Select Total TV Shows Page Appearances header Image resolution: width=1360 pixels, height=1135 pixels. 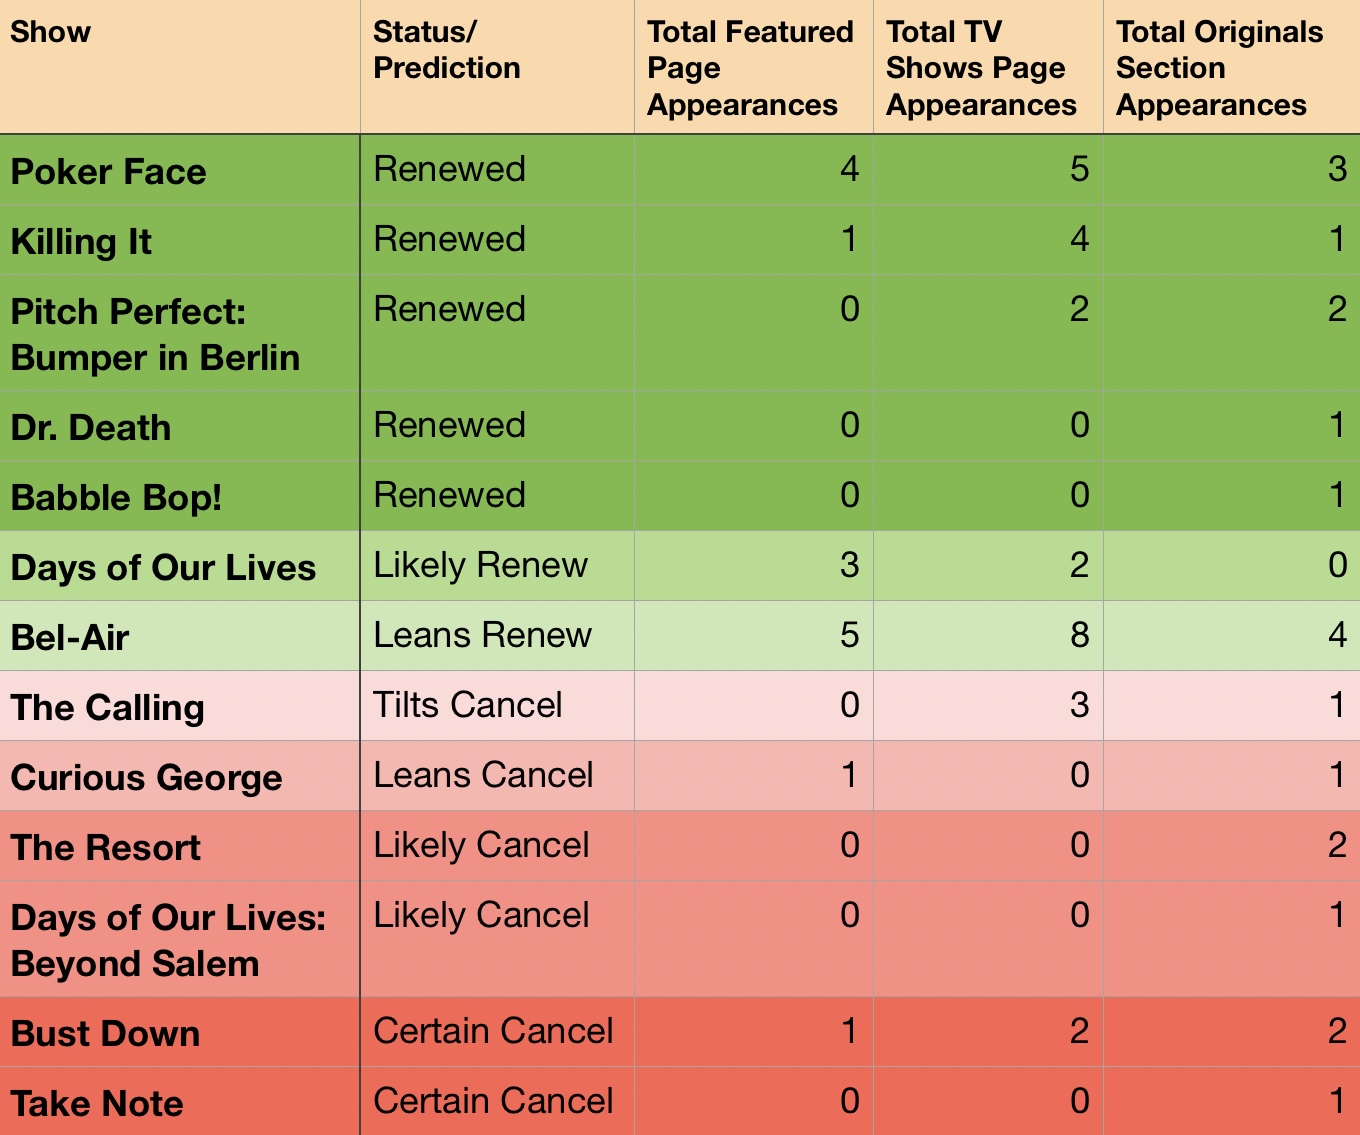(x=988, y=67)
